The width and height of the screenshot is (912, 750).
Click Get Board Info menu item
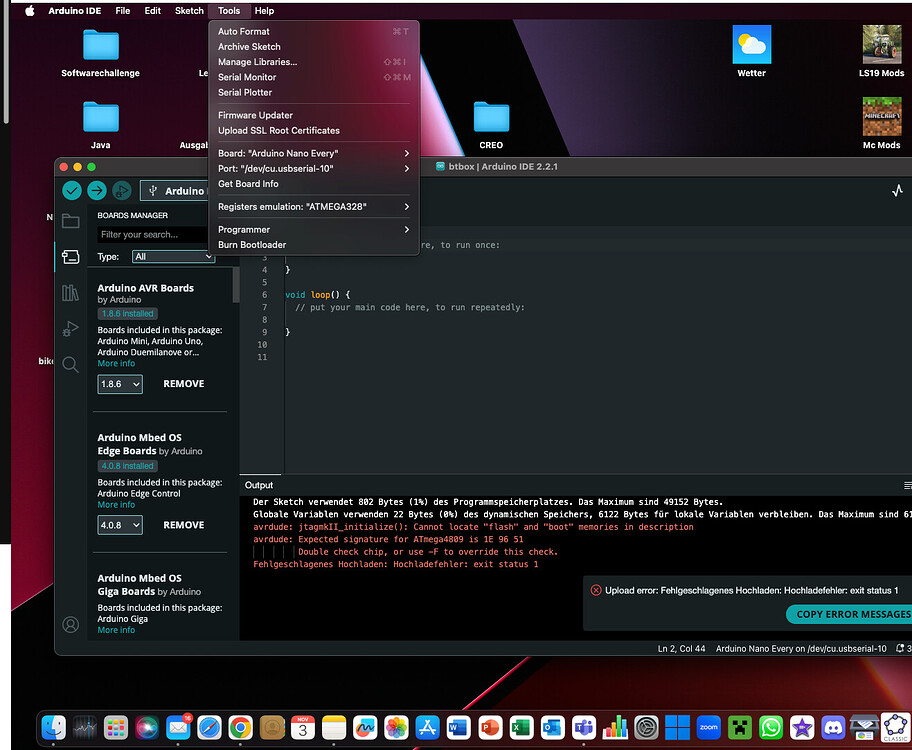point(314,183)
